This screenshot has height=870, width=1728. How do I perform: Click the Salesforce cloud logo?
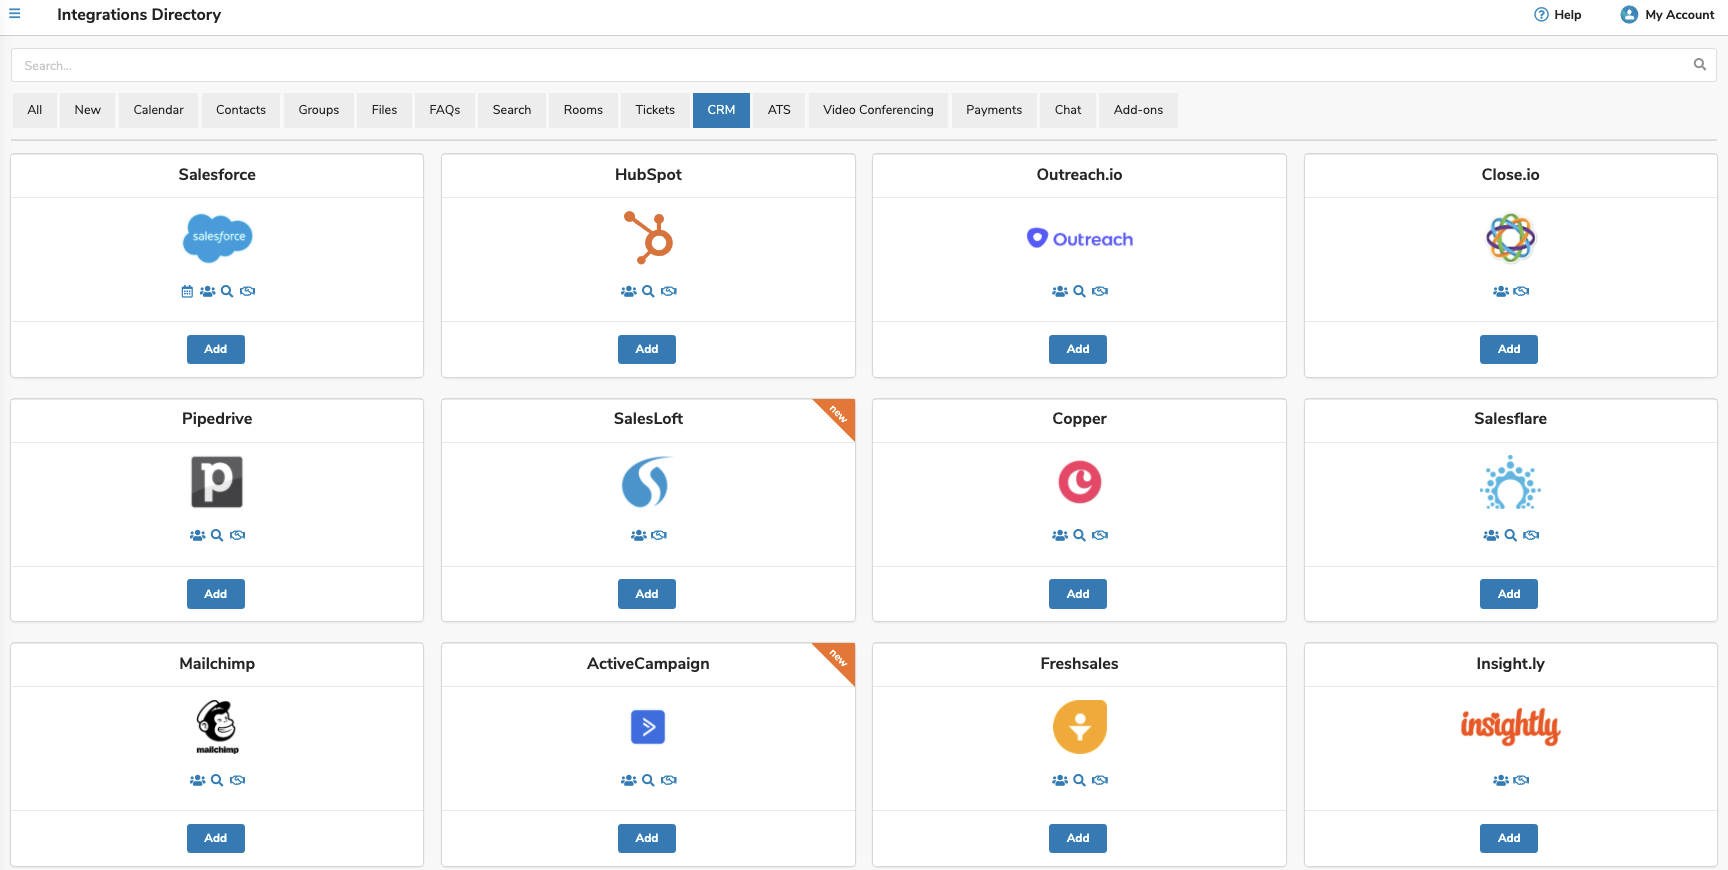(x=217, y=238)
